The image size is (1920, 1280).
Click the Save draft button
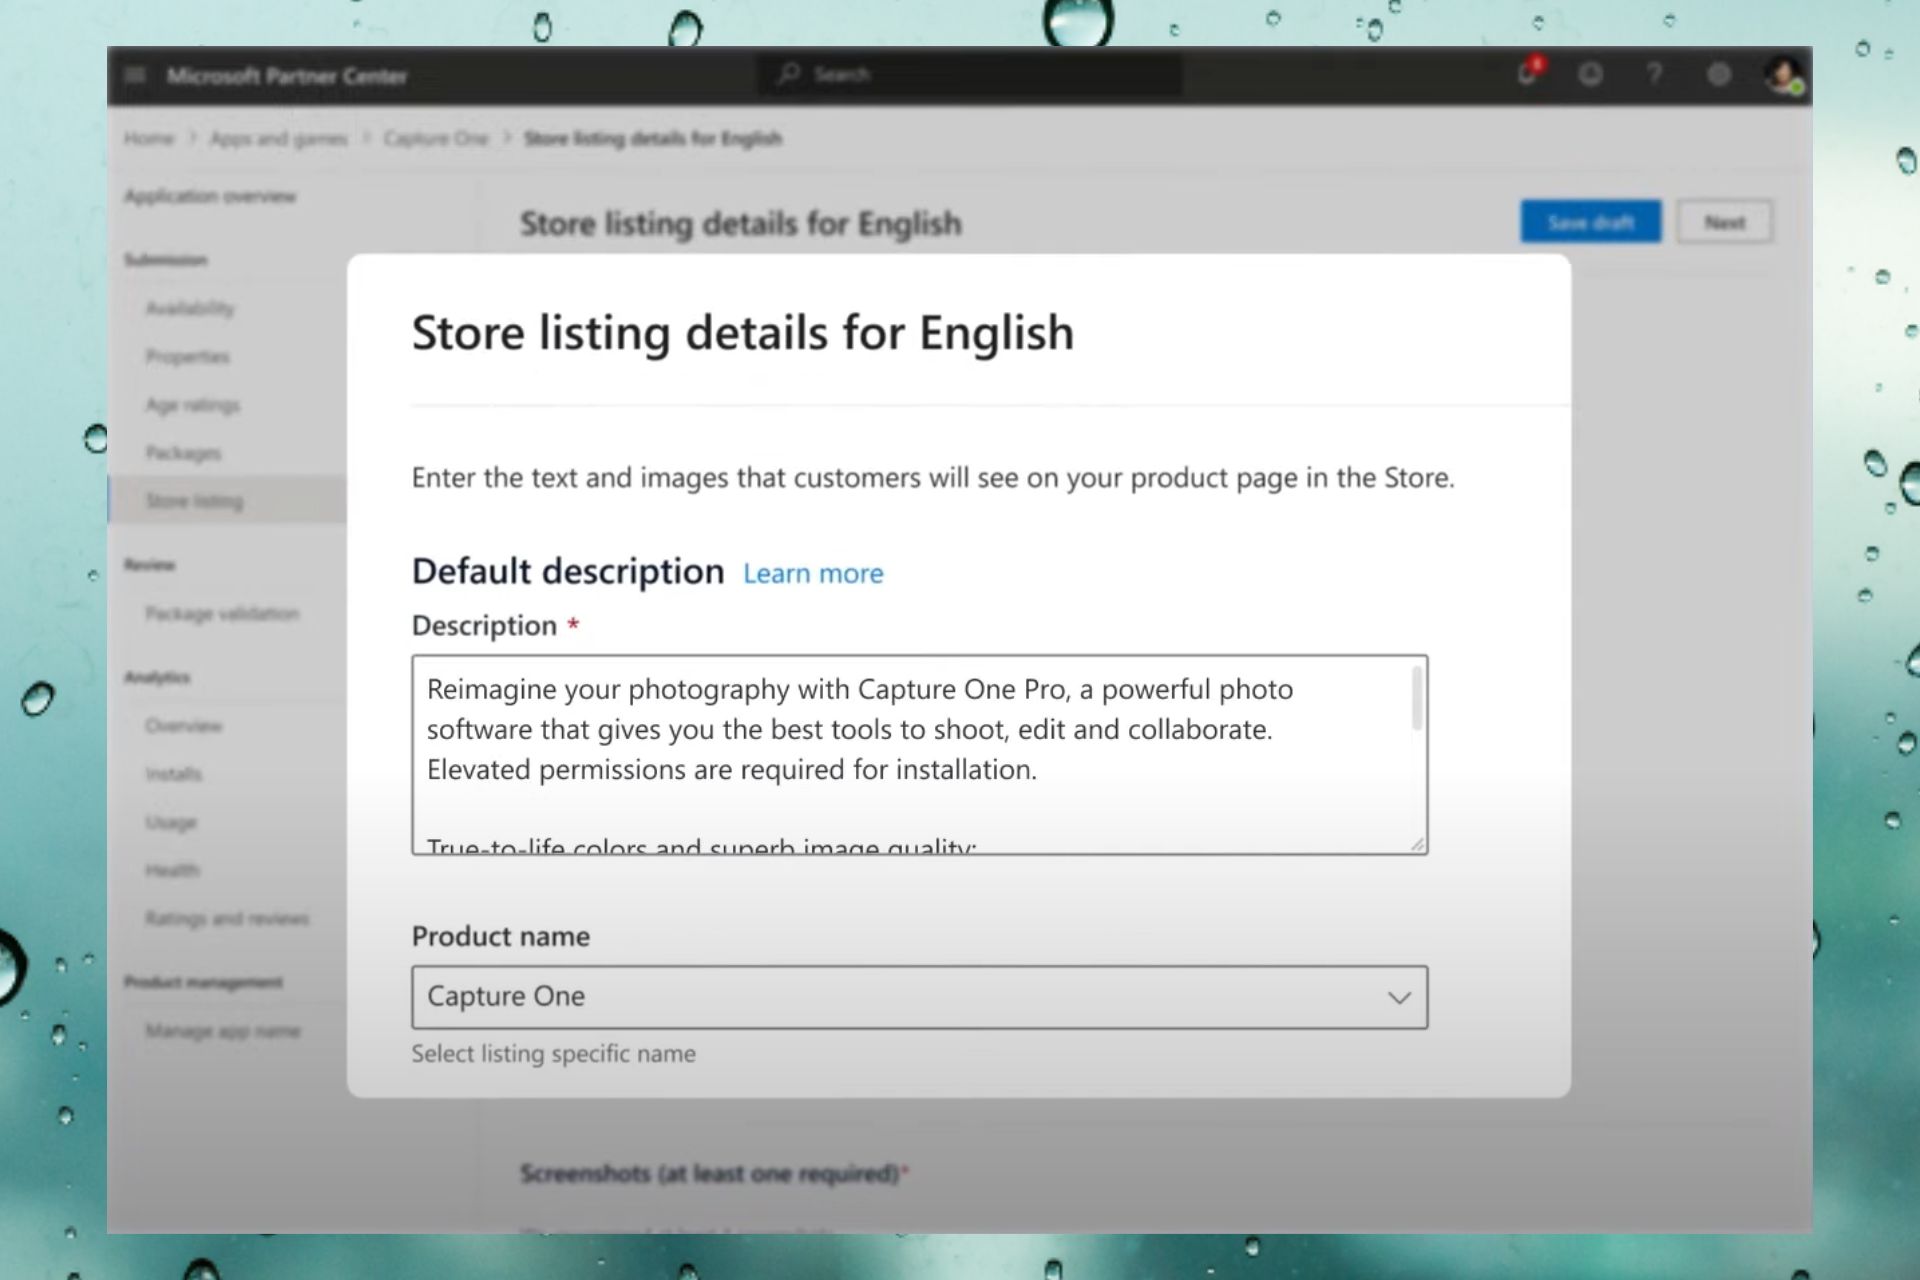[x=1591, y=222]
